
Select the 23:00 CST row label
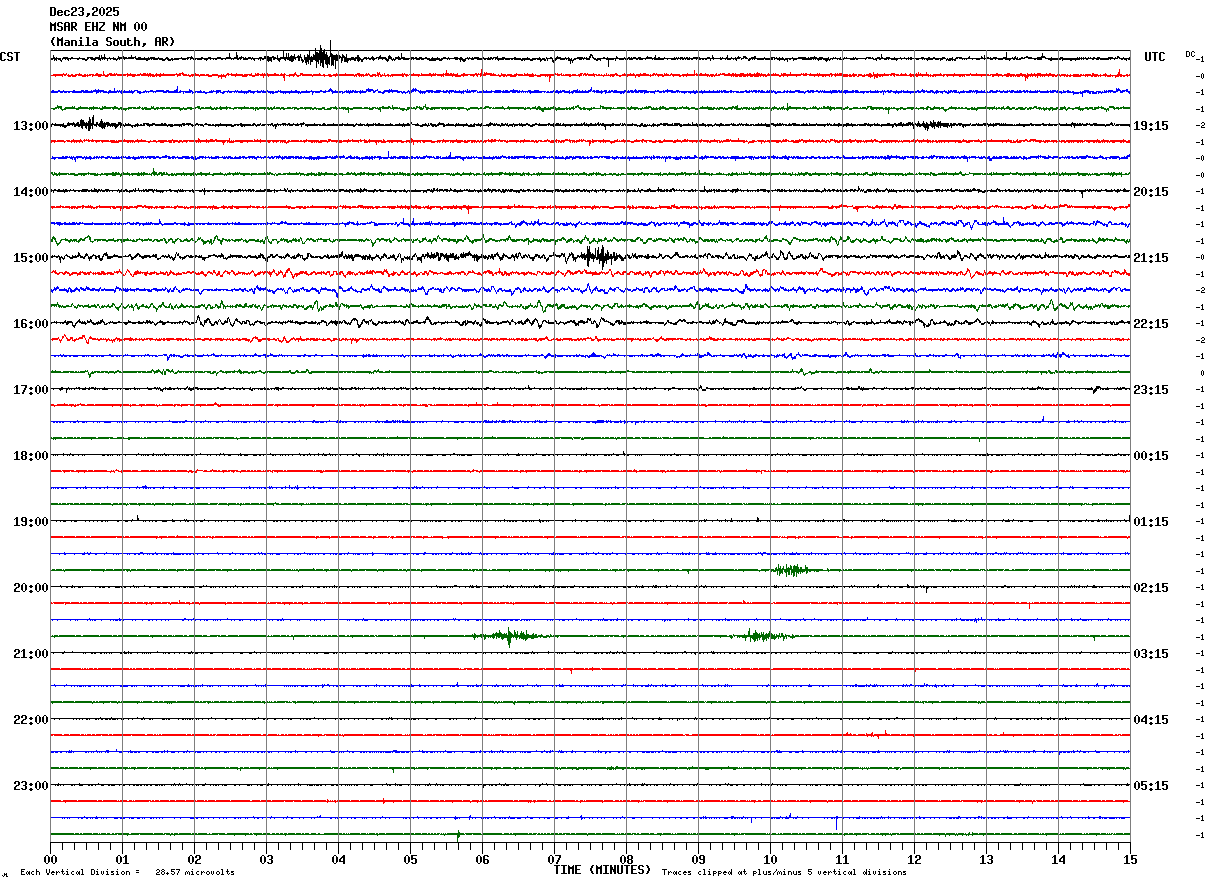tap(31, 786)
